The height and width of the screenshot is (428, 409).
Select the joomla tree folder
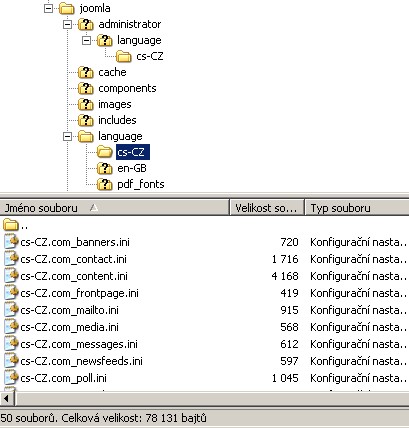tap(95, 8)
